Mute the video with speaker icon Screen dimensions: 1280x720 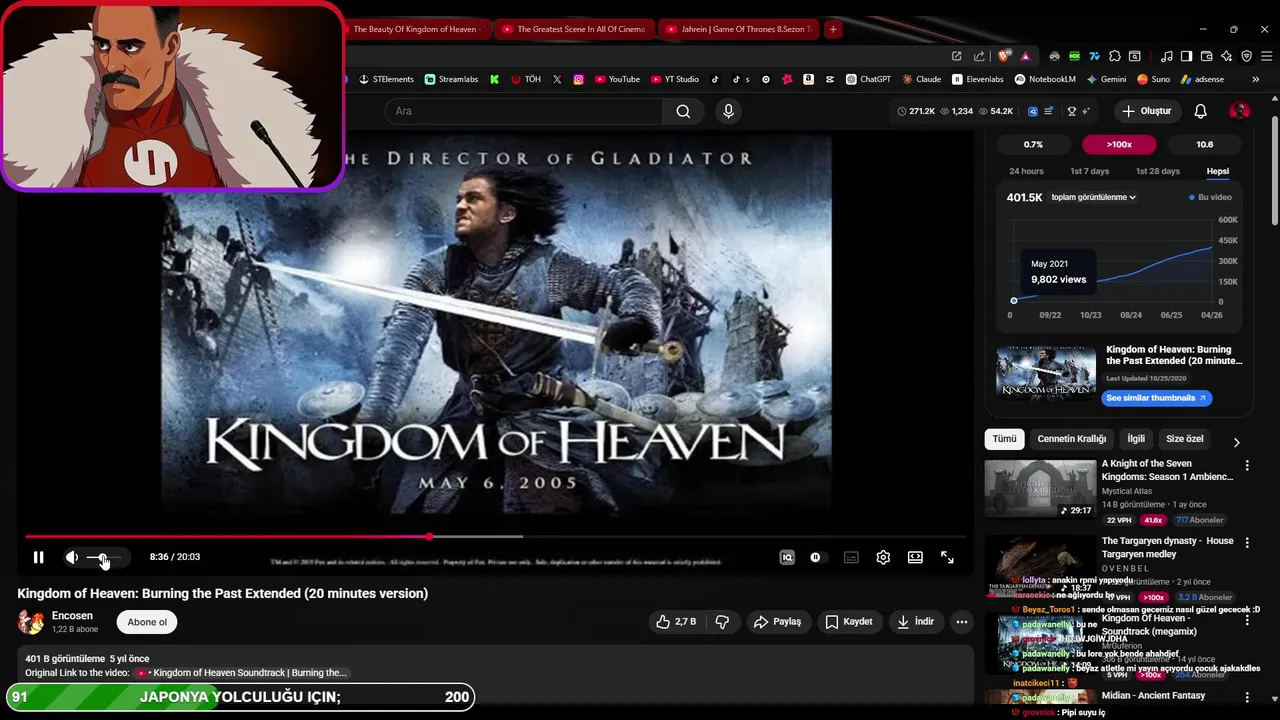click(72, 557)
